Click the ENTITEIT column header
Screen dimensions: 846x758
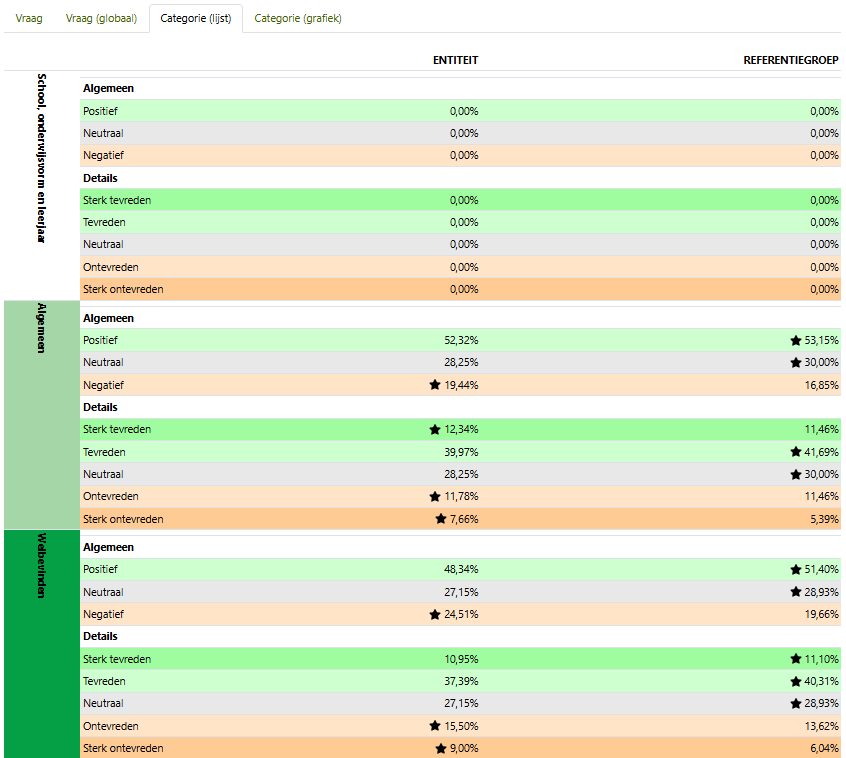[455, 60]
